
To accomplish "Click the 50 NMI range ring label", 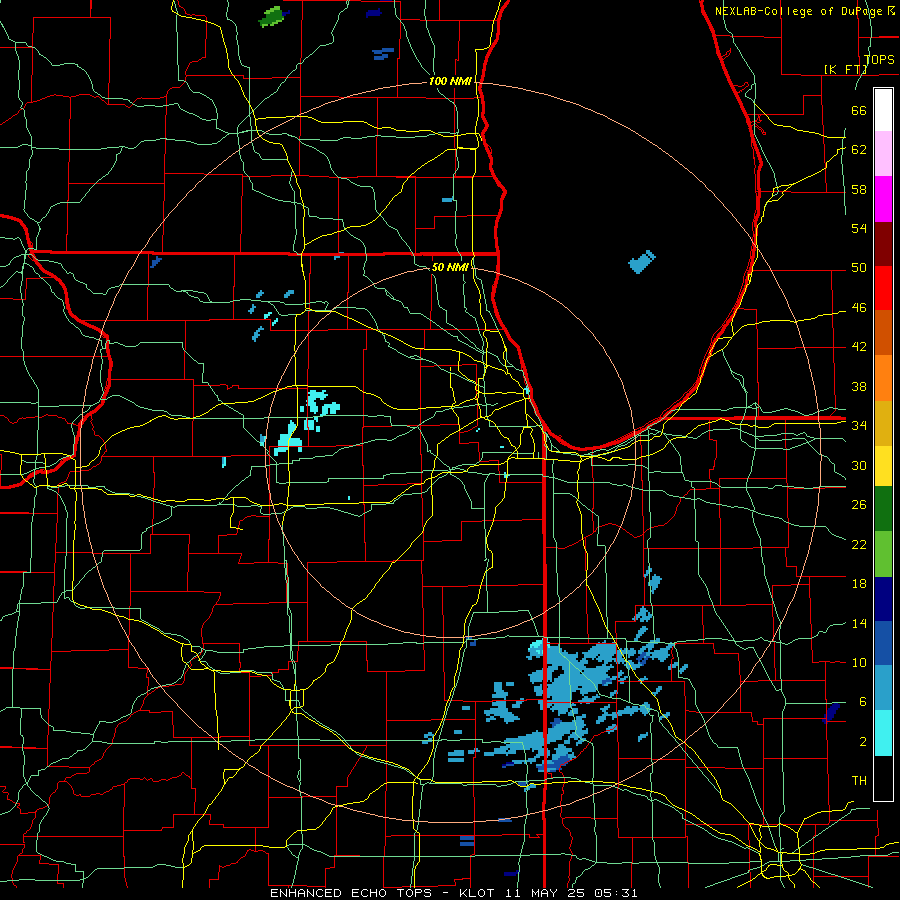I will pyautogui.click(x=450, y=267).
